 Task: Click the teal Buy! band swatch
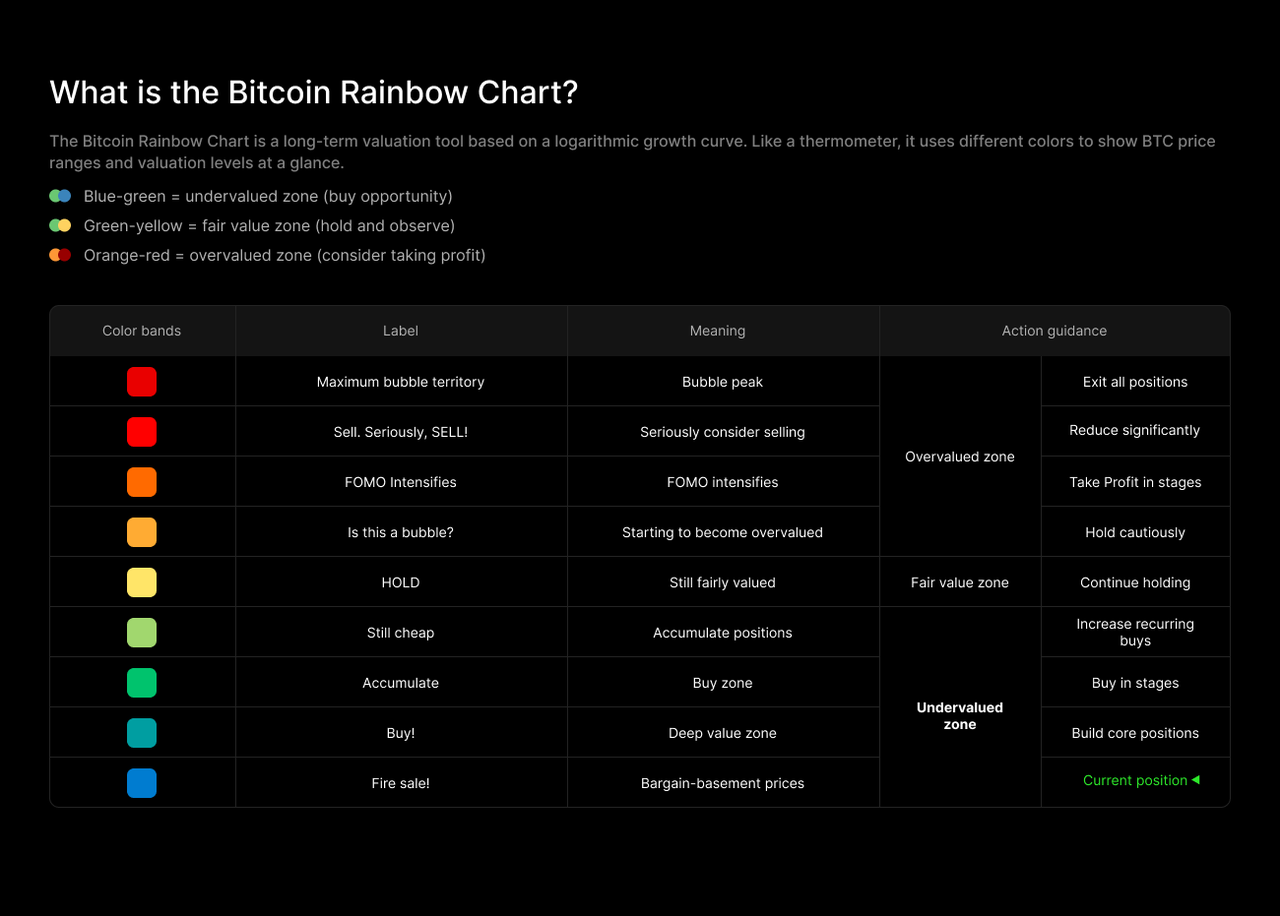coord(142,733)
